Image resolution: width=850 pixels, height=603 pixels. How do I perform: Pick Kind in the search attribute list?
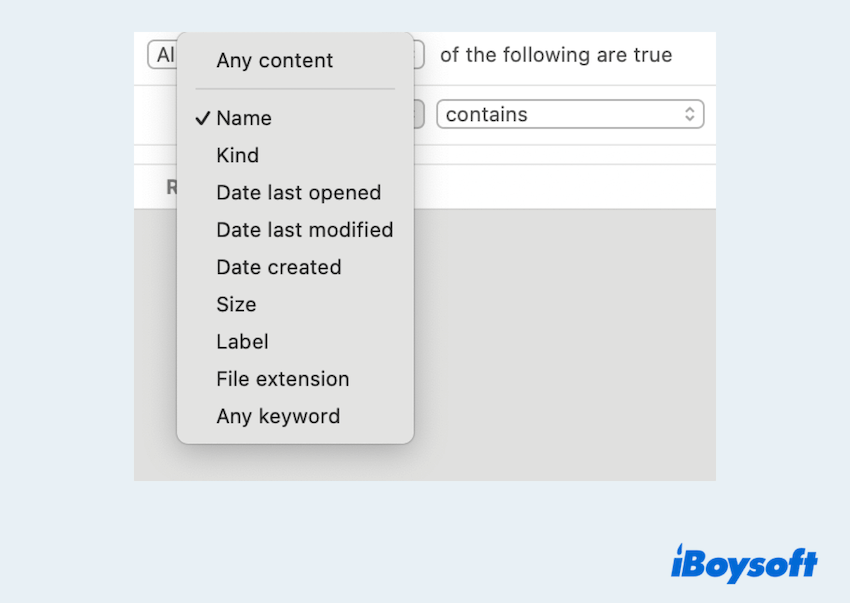coord(237,156)
